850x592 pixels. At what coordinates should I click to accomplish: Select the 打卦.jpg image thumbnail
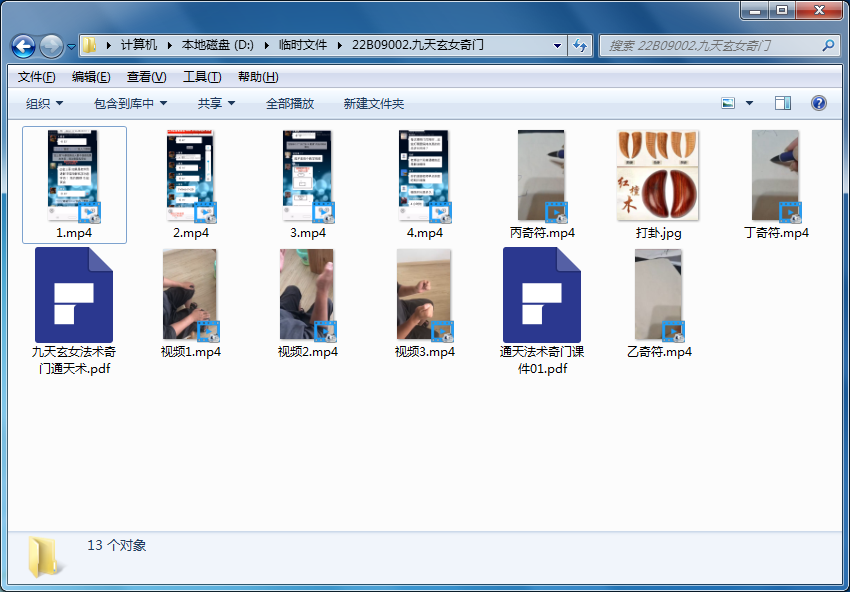click(658, 175)
